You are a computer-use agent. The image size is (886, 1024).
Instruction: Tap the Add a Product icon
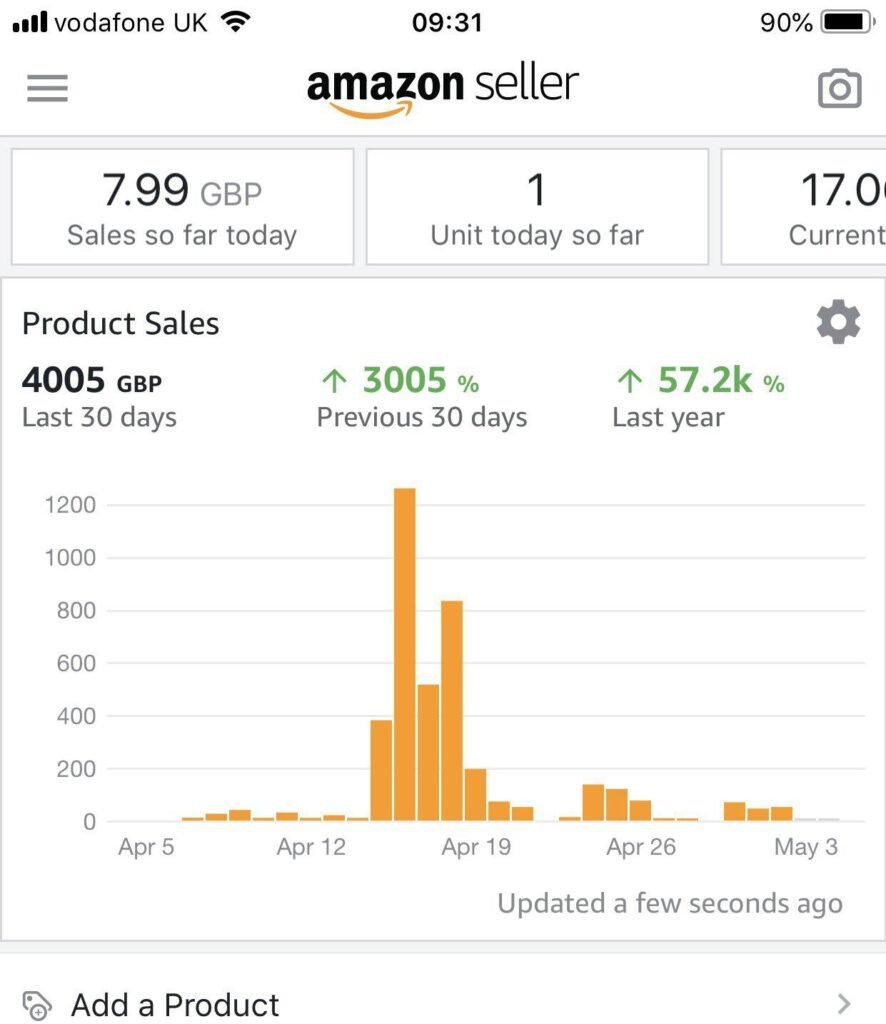tap(37, 1004)
